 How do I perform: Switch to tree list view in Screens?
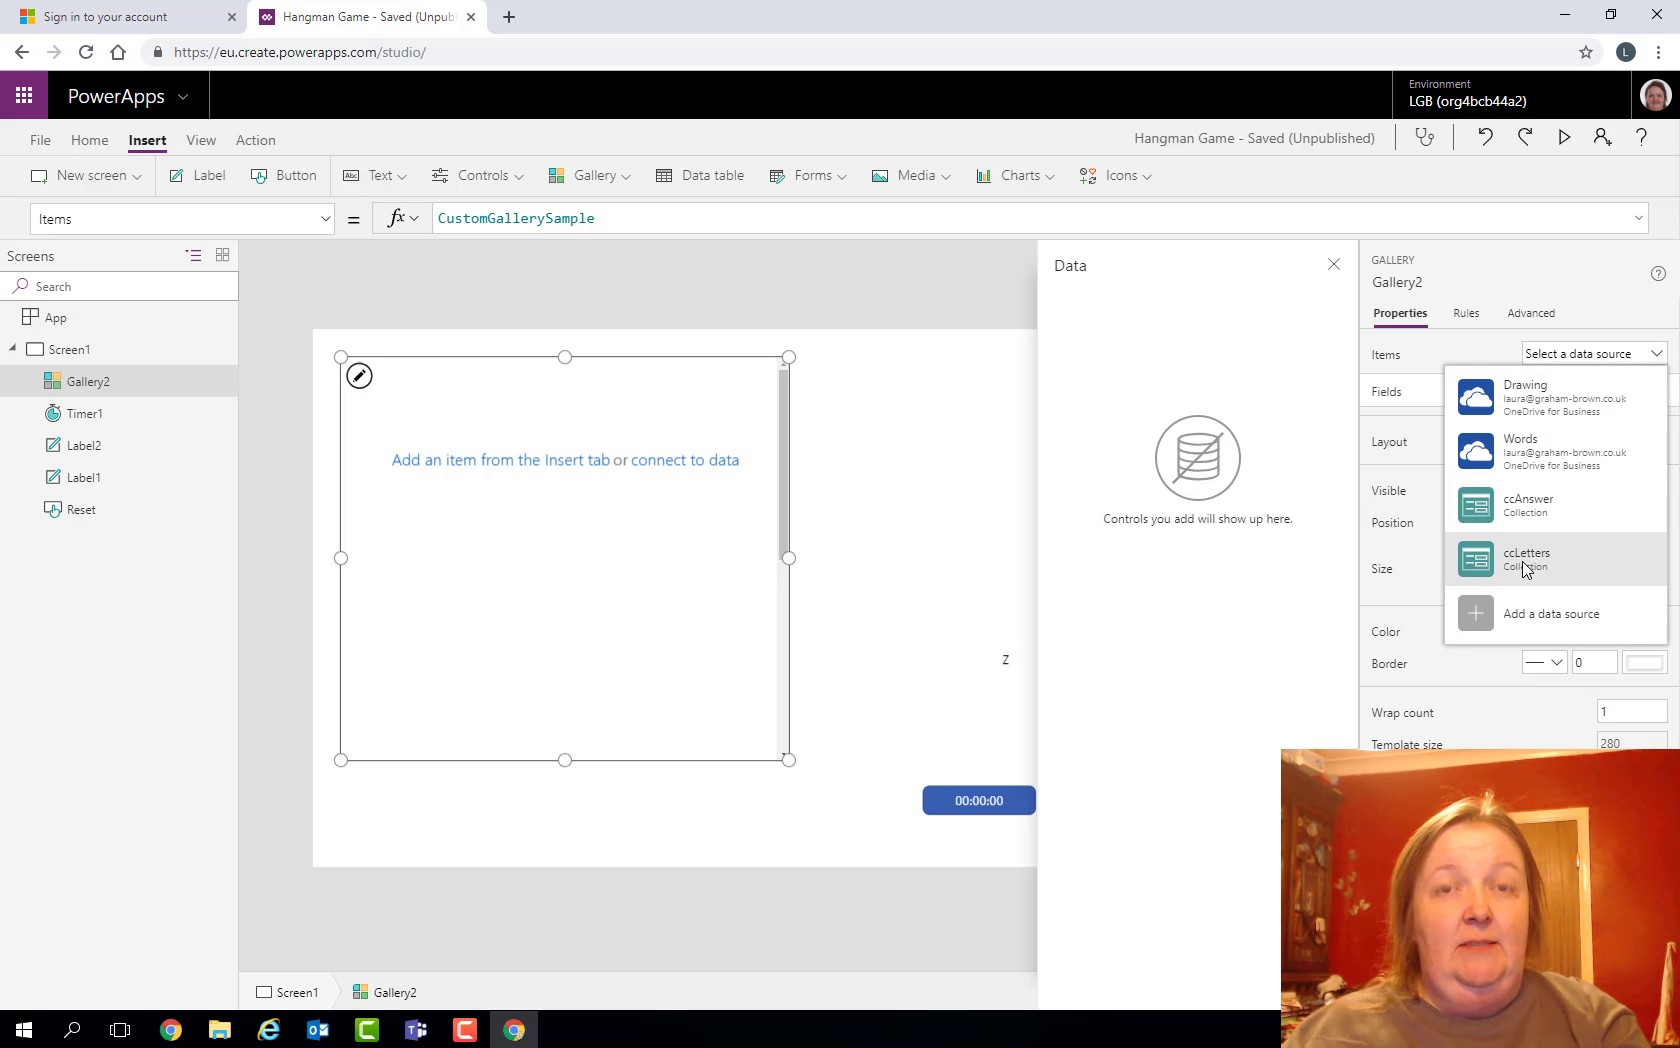pyautogui.click(x=193, y=256)
